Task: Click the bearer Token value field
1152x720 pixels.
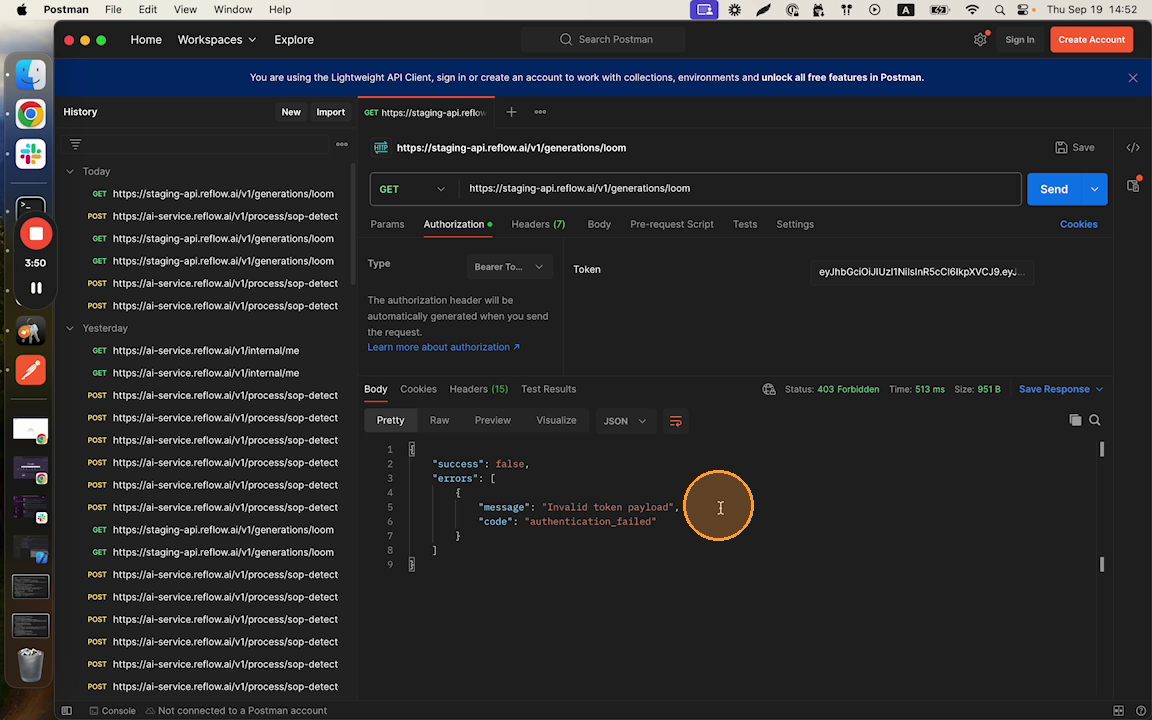Action: tap(921, 272)
